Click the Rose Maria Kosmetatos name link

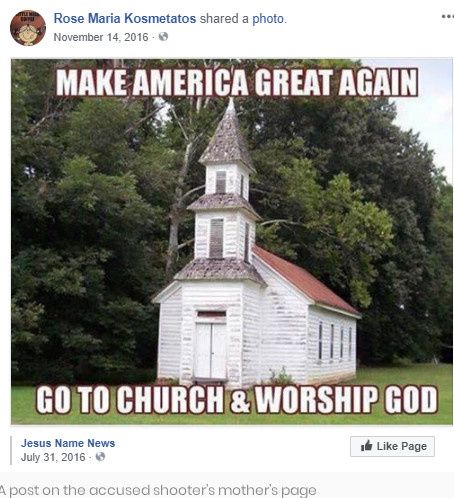click(x=125, y=19)
